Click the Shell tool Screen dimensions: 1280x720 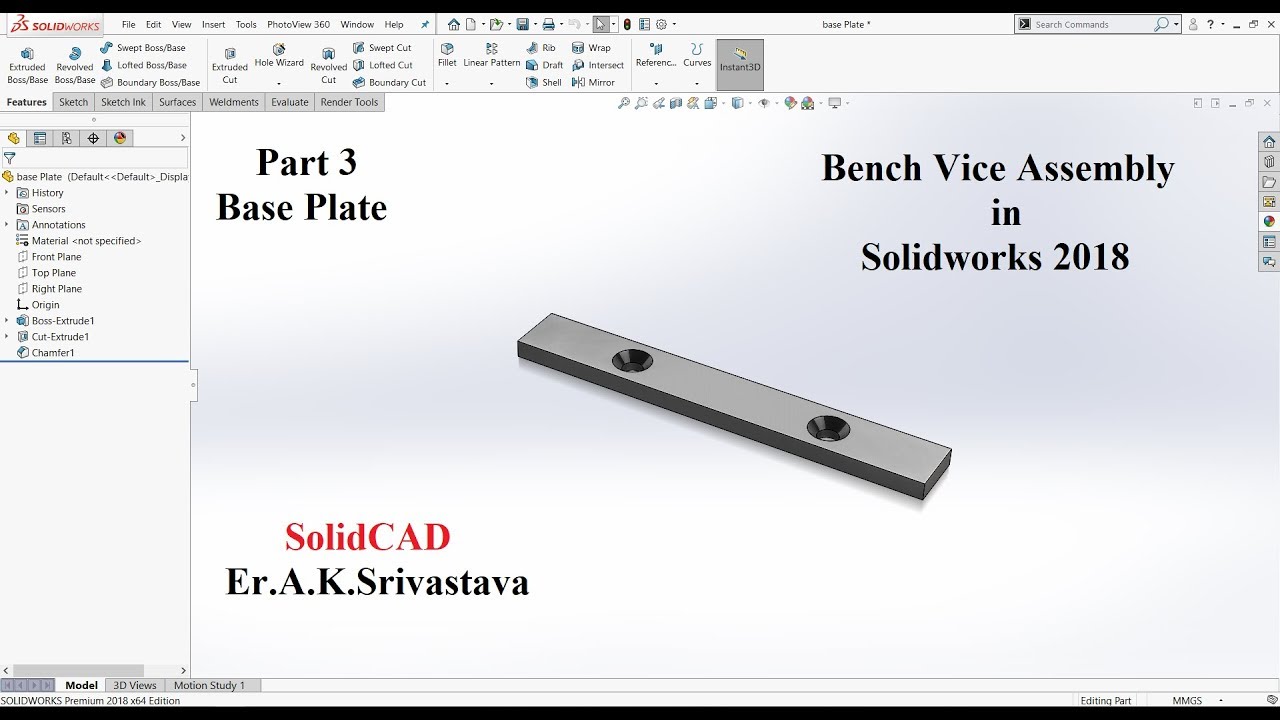click(544, 83)
